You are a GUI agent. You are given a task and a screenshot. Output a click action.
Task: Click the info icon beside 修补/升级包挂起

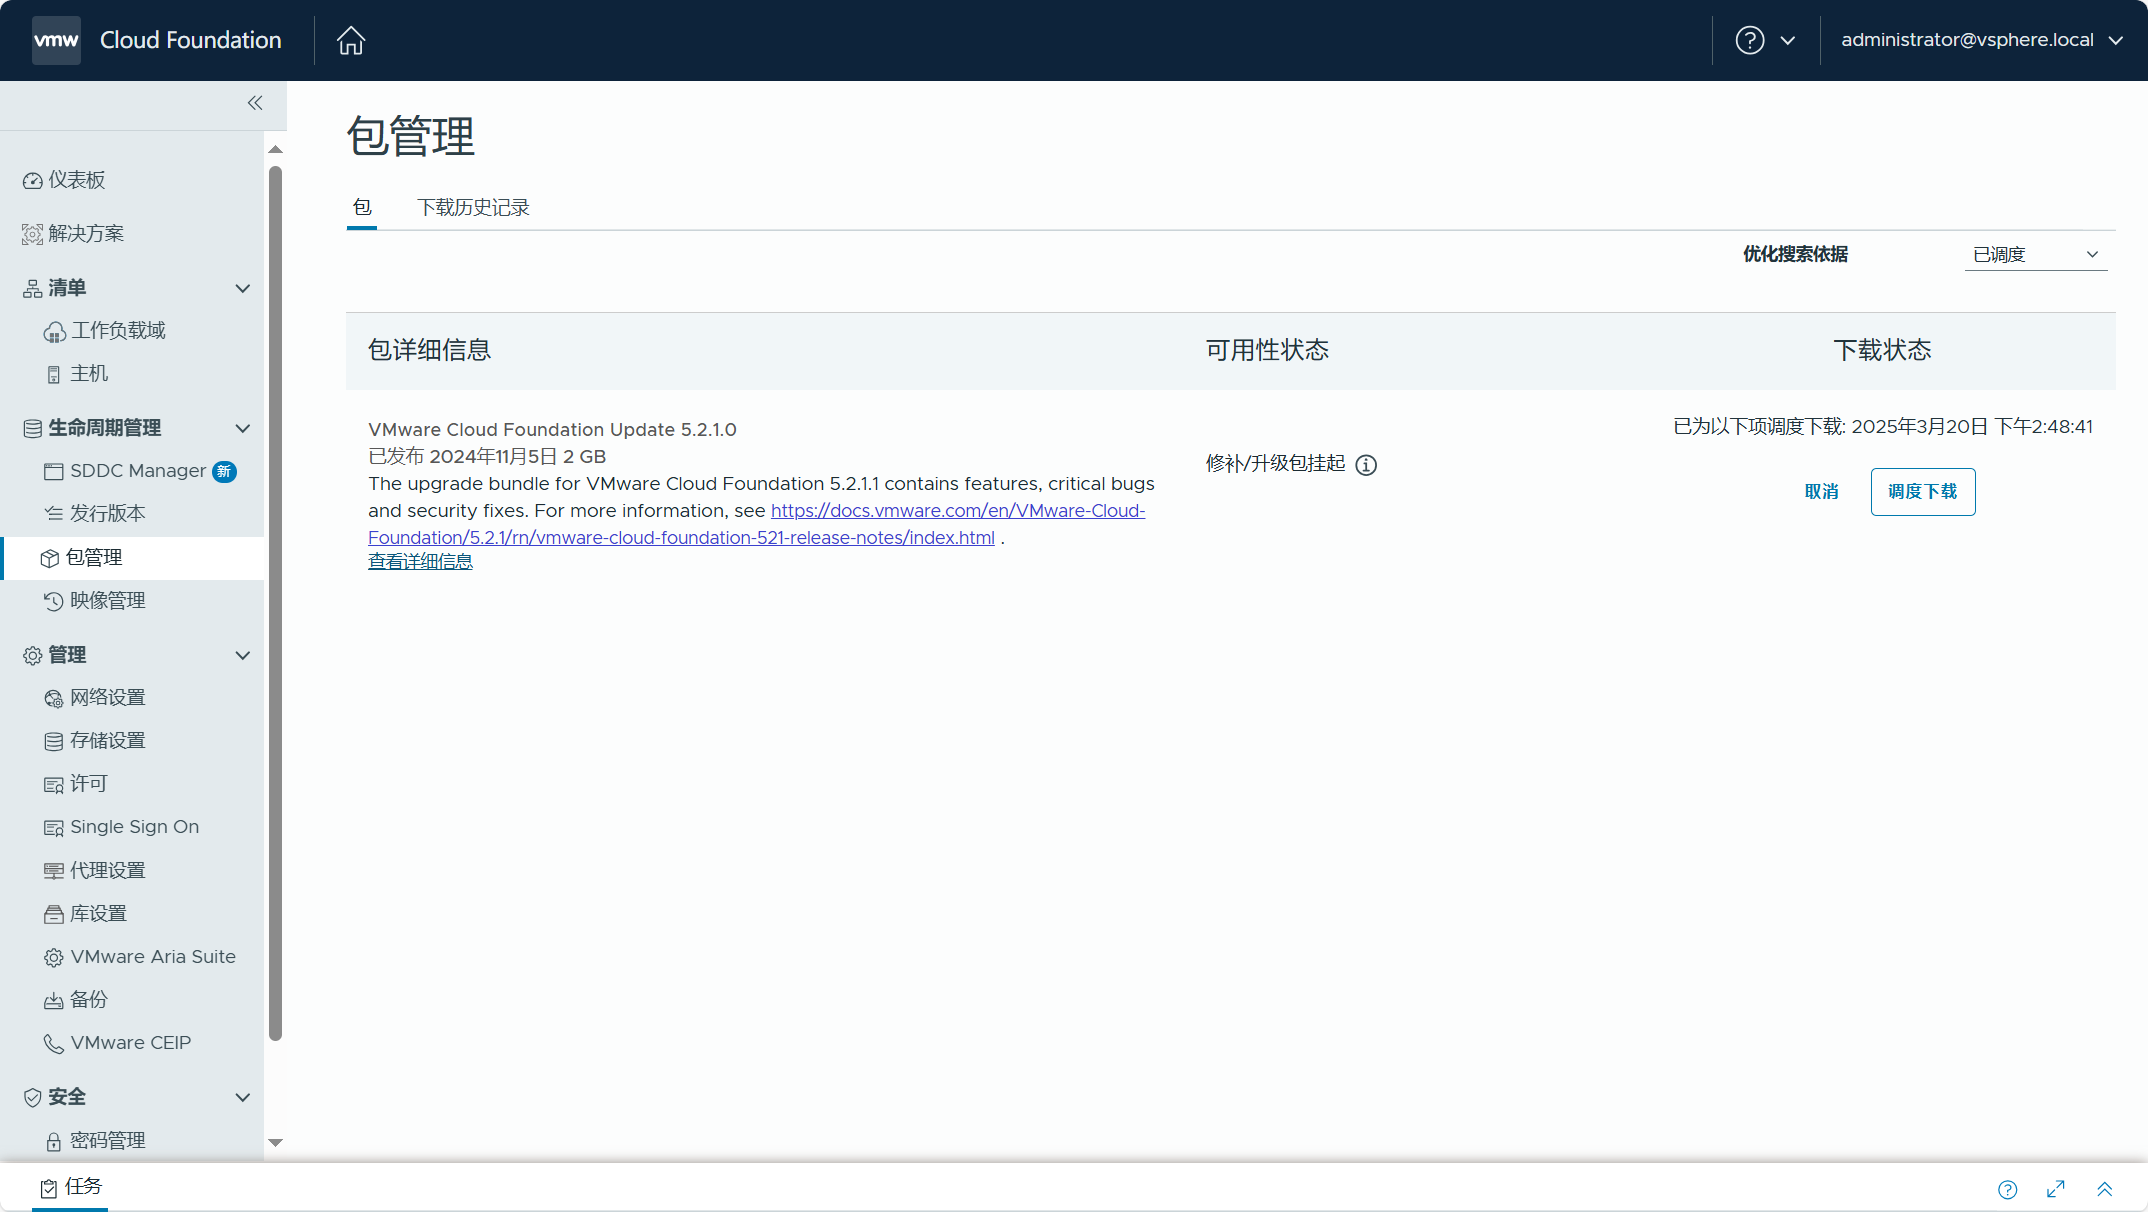(x=1366, y=465)
